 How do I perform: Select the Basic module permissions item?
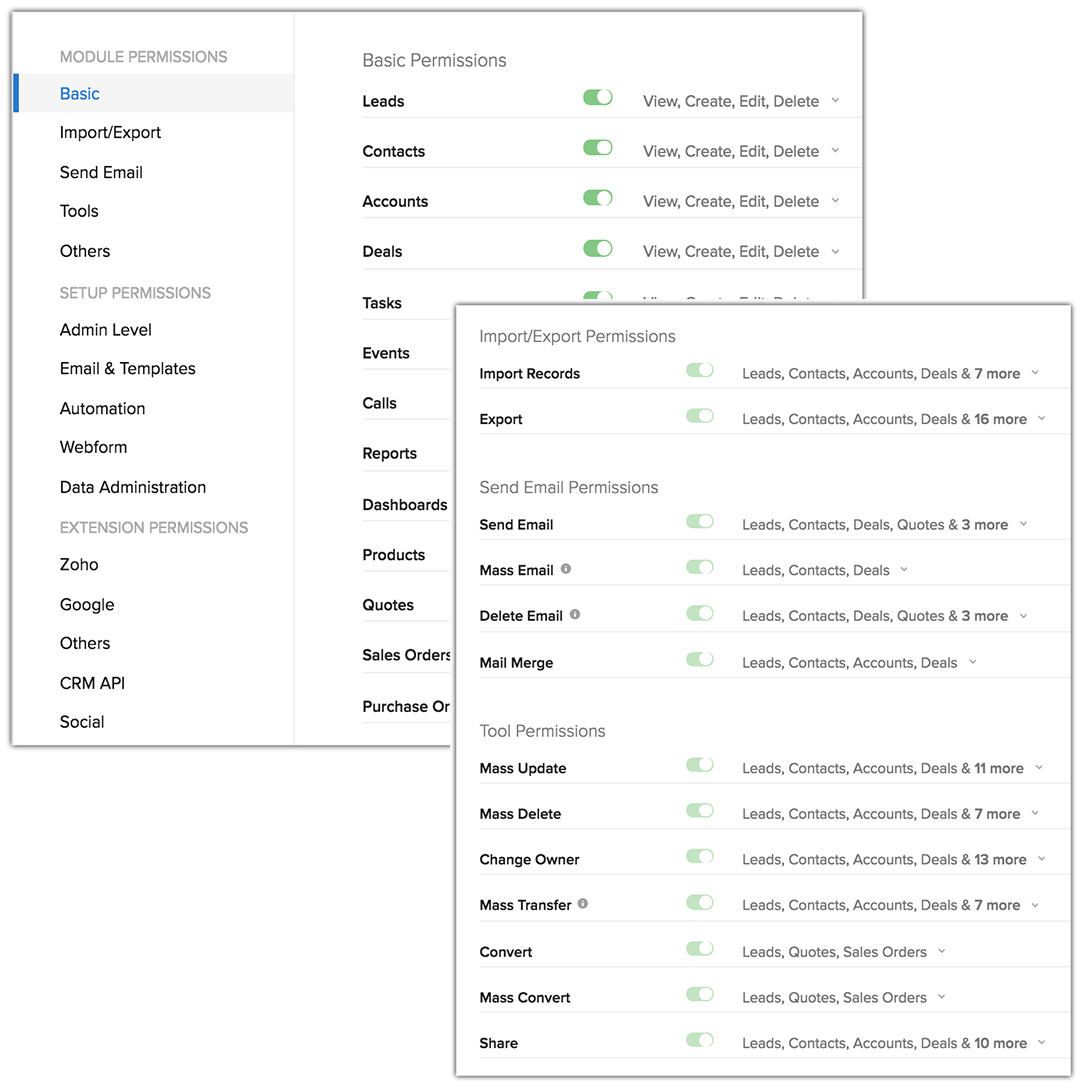coord(80,94)
